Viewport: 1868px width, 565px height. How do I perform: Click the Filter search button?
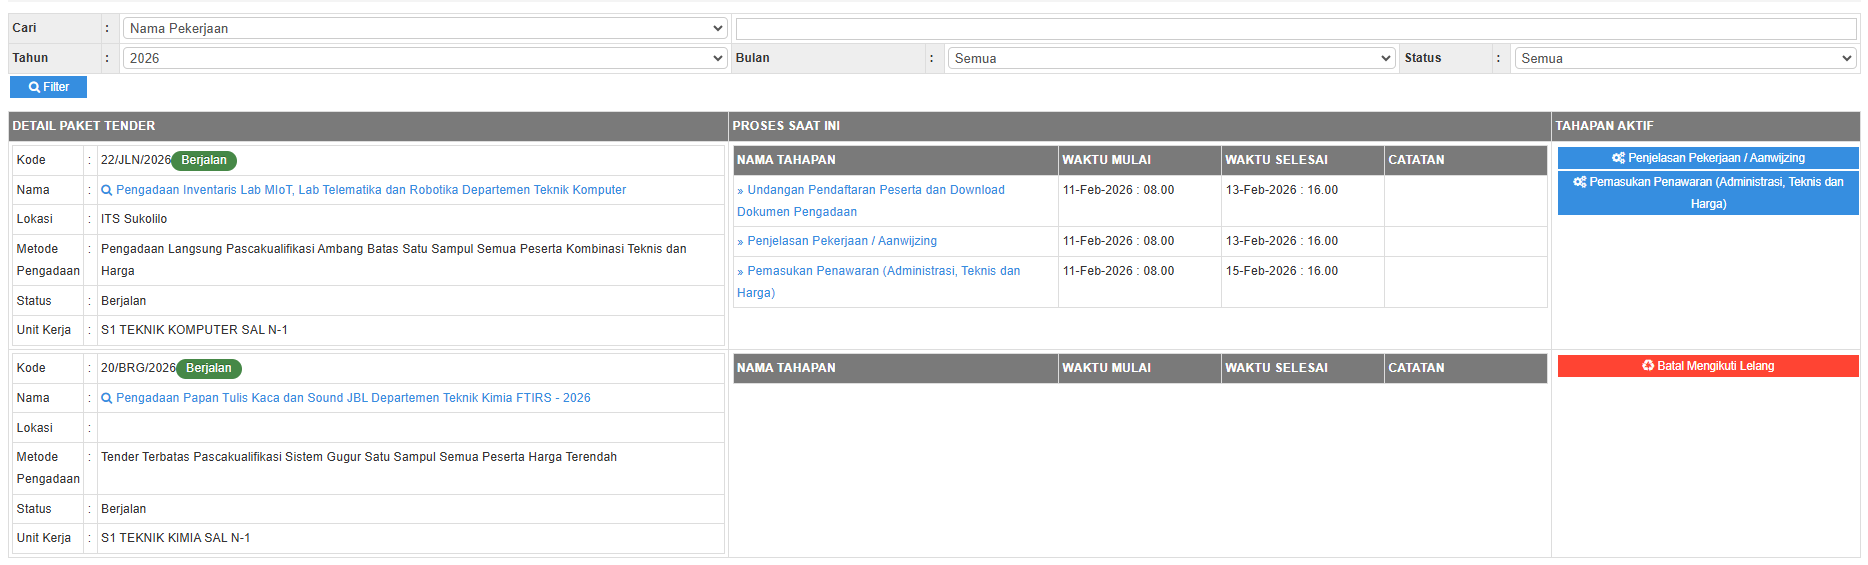(48, 87)
